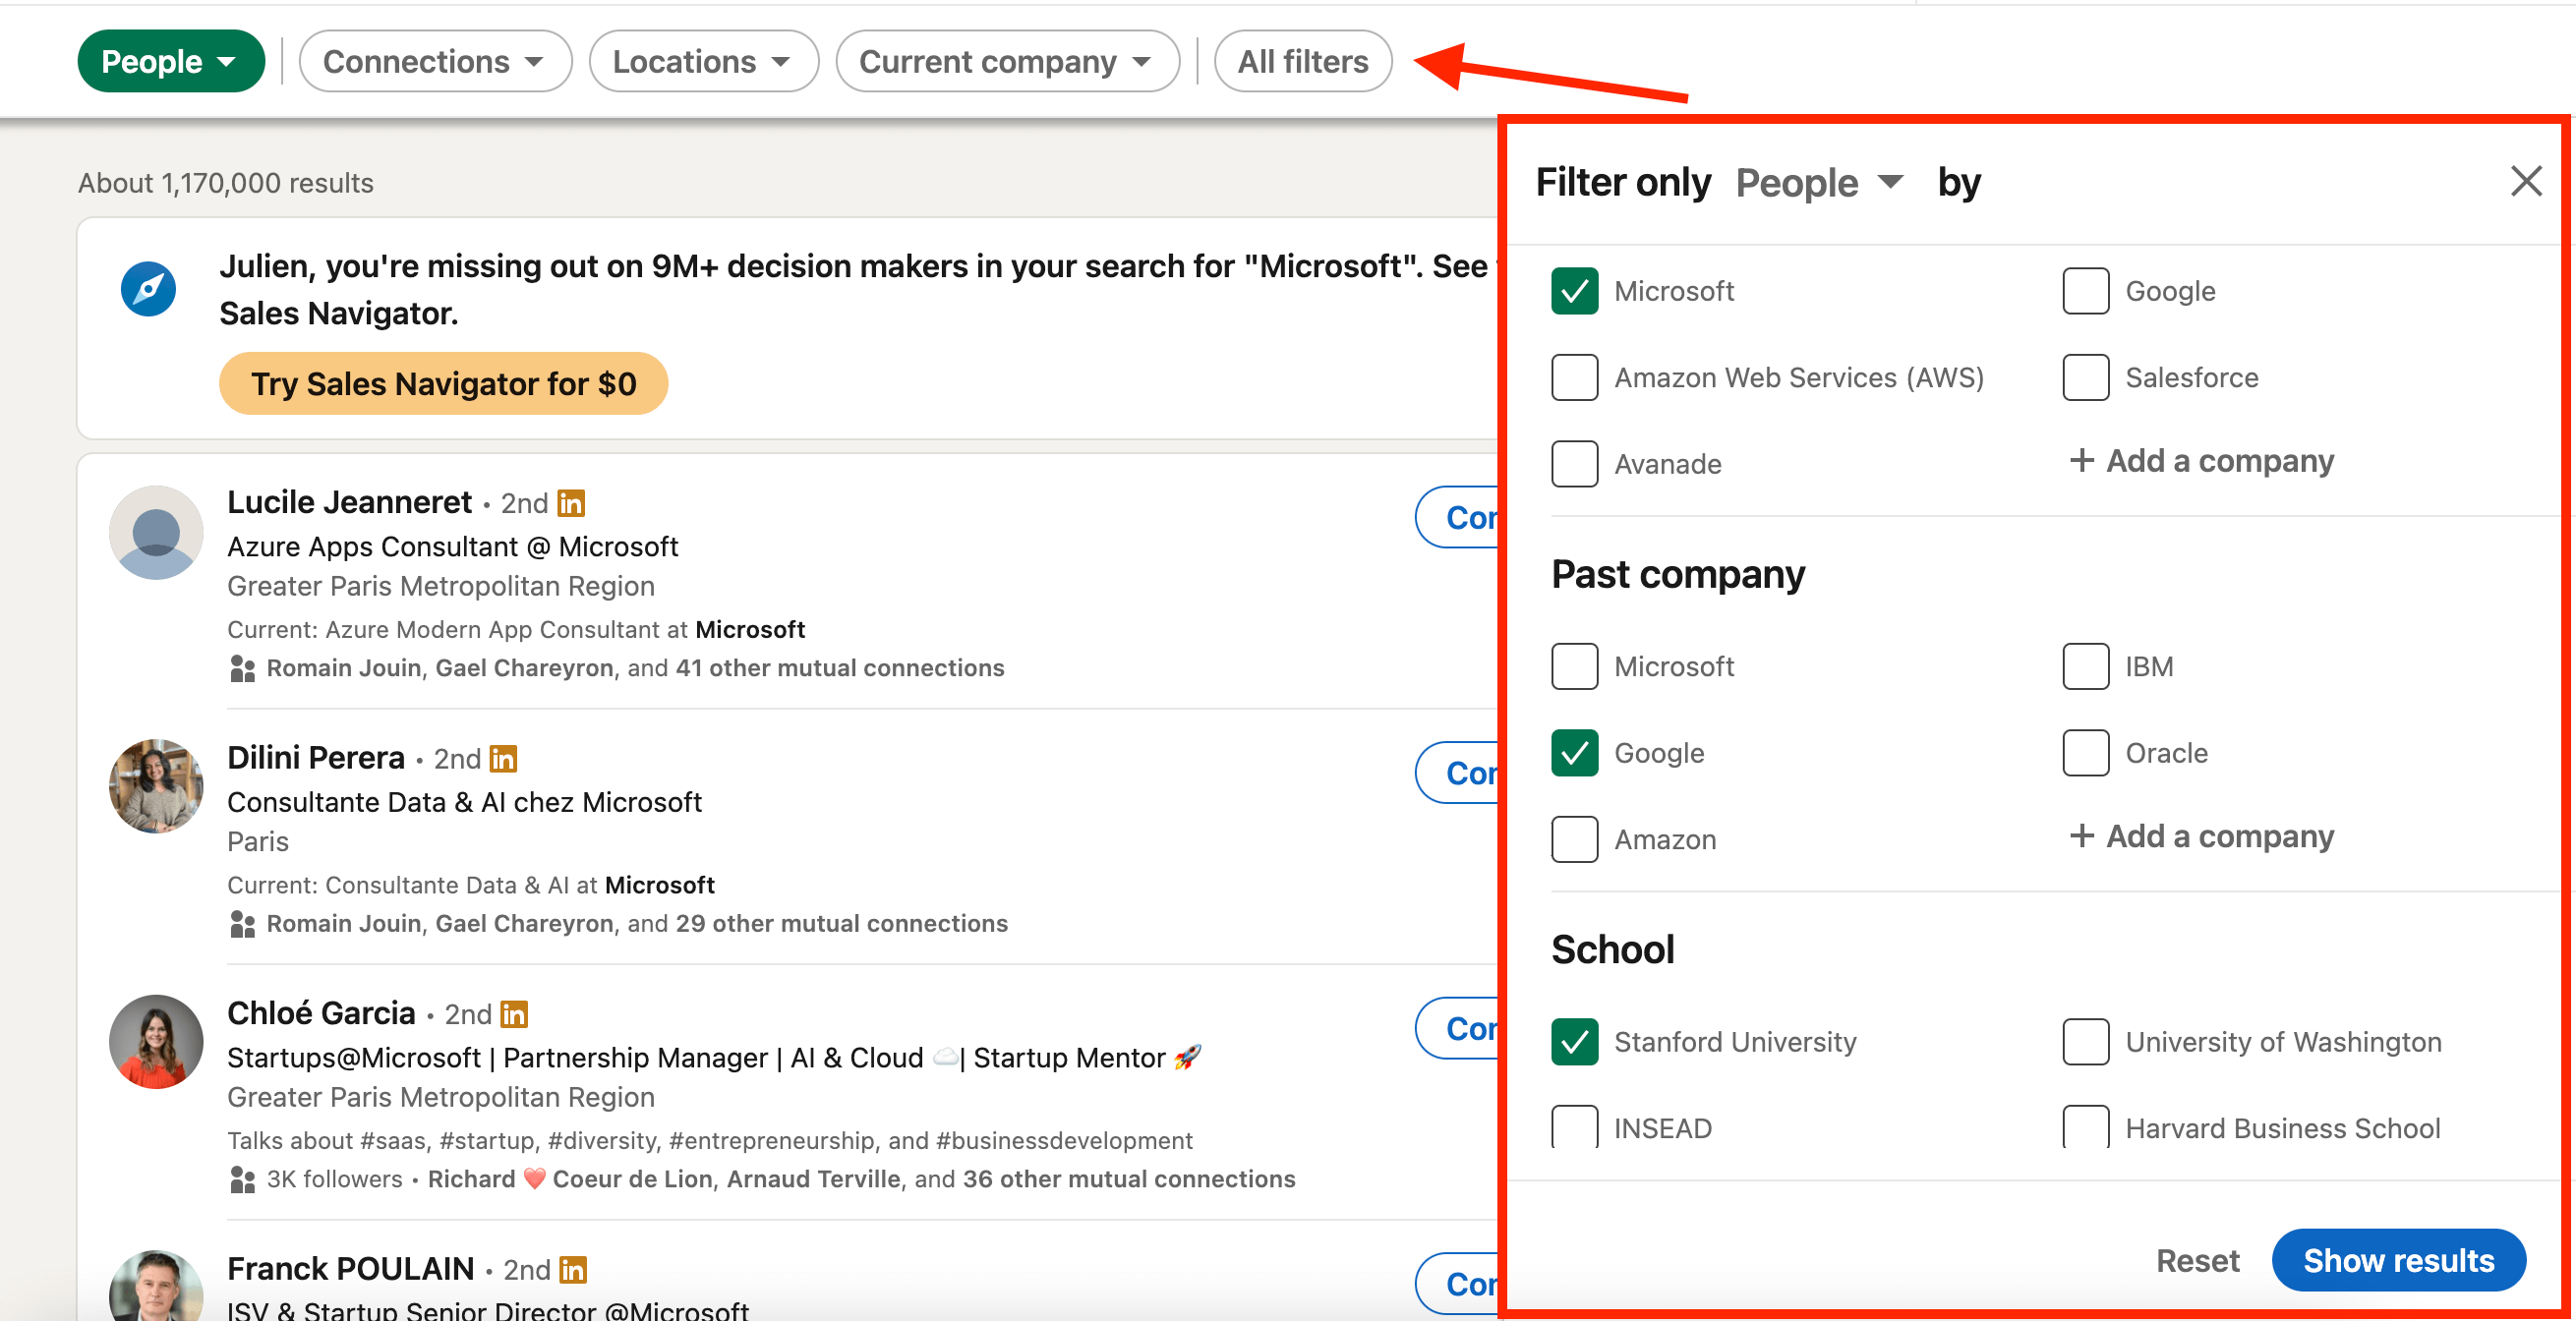The width and height of the screenshot is (2576, 1321).
Task: Click 'About 1,170,000 results' text
Action: click(225, 183)
